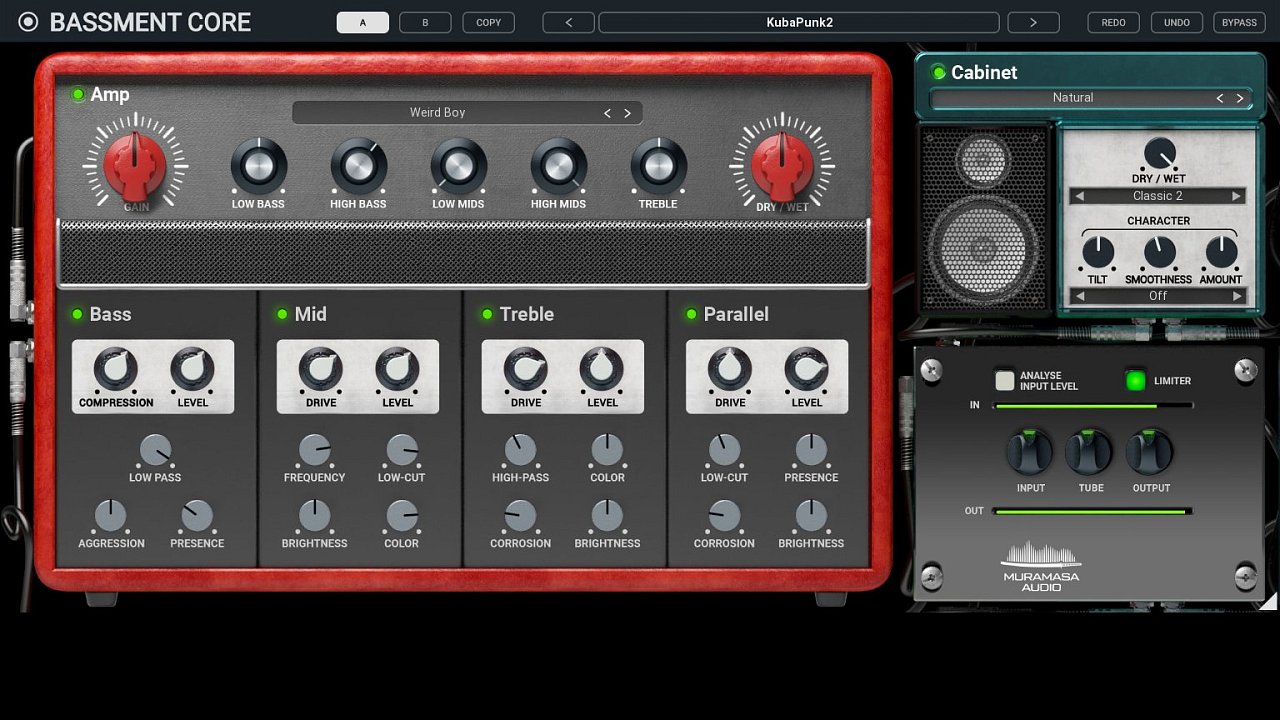Image resolution: width=1280 pixels, height=720 pixels.
Task: Click the OUT level meter bar
Action: click(1091, 511)
